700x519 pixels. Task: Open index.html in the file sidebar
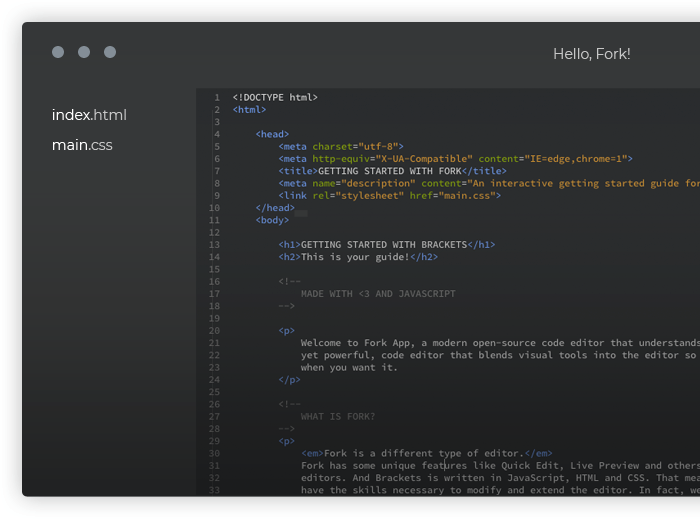pyautogui.click(x=89, y=115)
